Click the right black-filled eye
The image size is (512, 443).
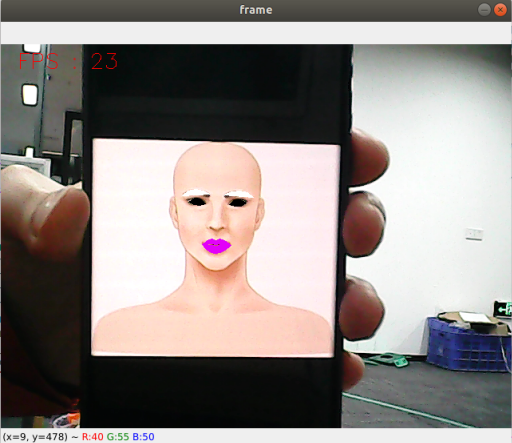pos(238,202)
